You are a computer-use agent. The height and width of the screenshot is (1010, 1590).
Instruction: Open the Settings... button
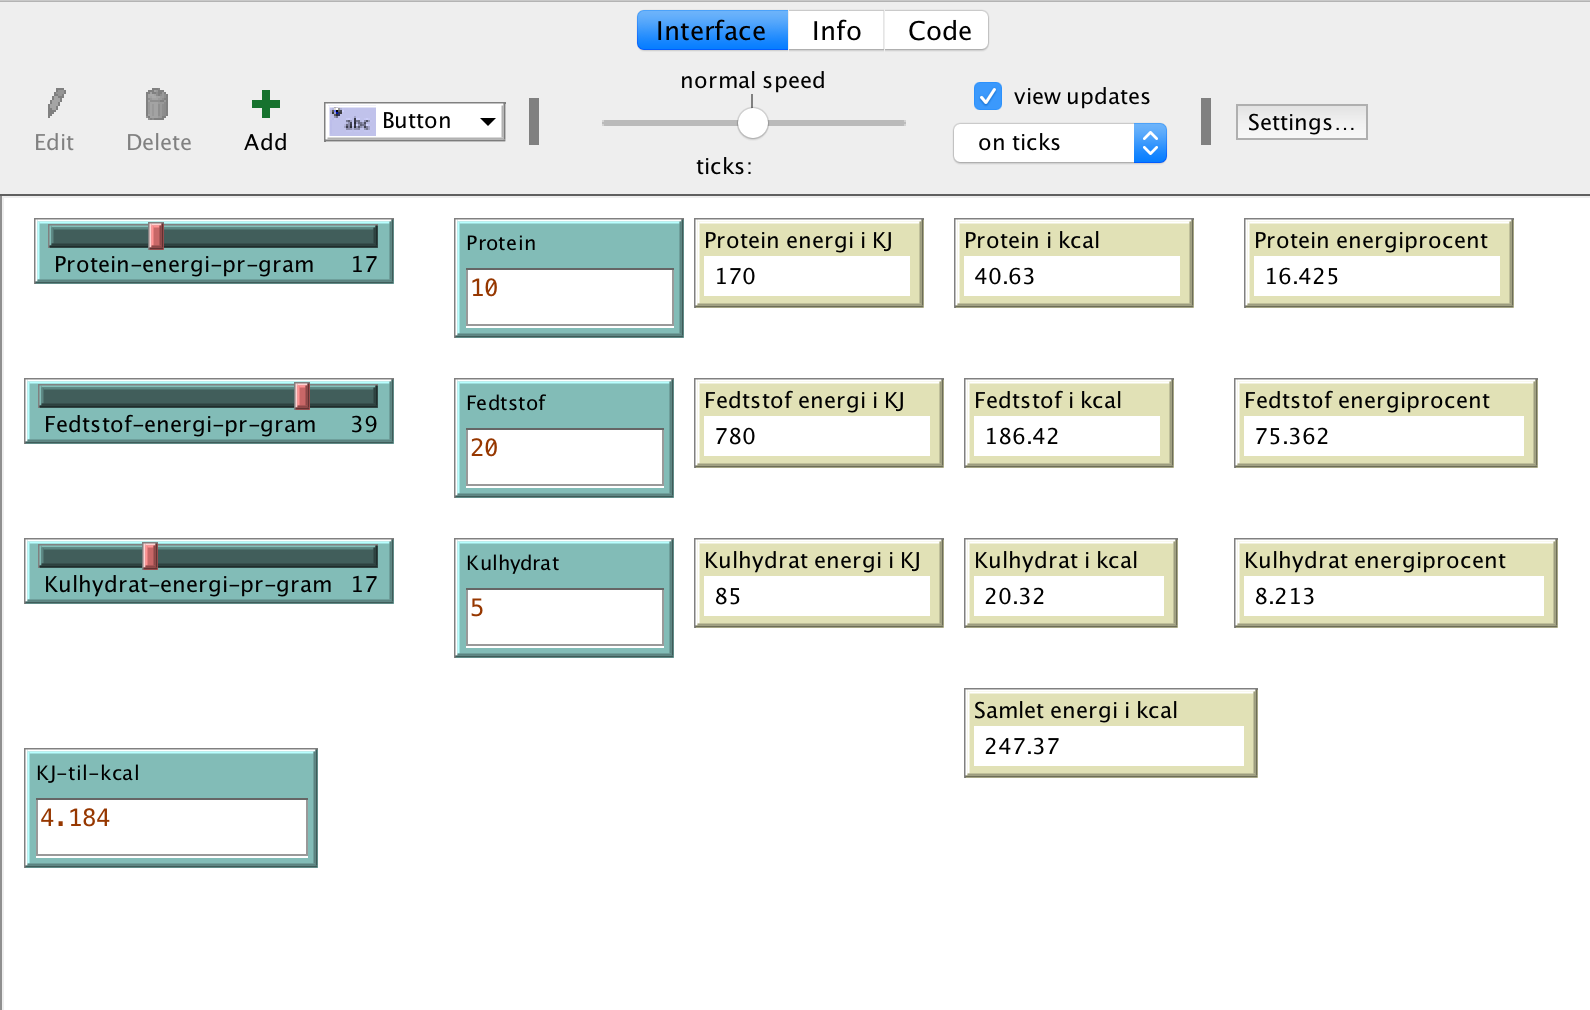coord(1300,122)
